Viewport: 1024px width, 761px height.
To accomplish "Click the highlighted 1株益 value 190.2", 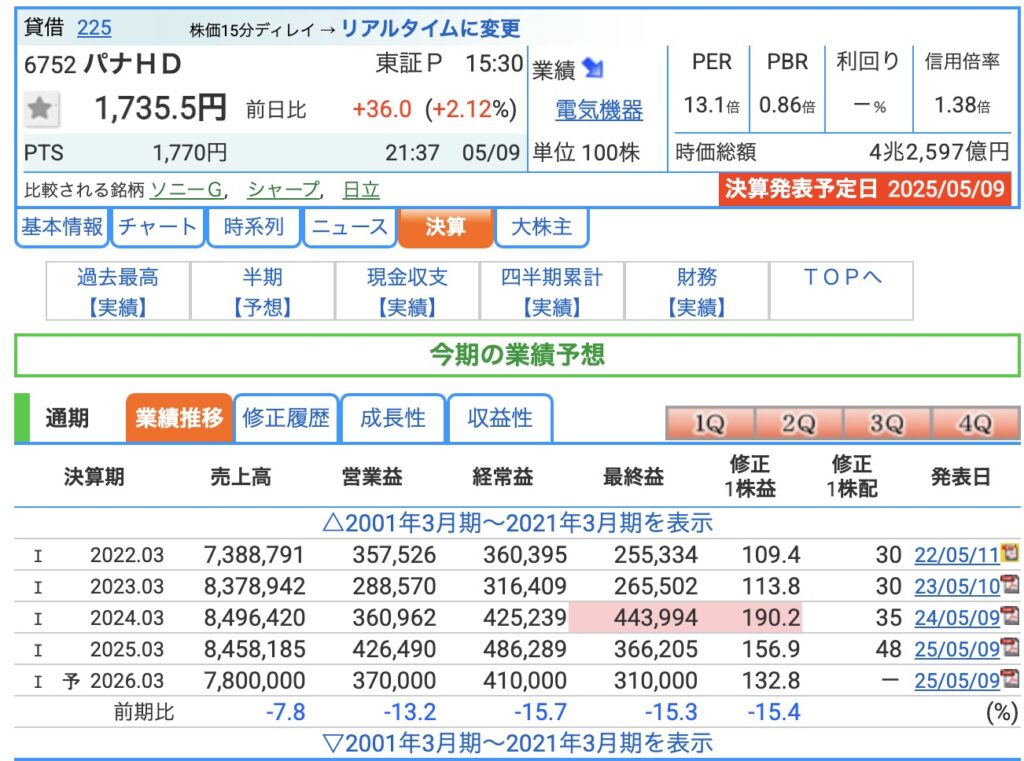I will point(771,617).
